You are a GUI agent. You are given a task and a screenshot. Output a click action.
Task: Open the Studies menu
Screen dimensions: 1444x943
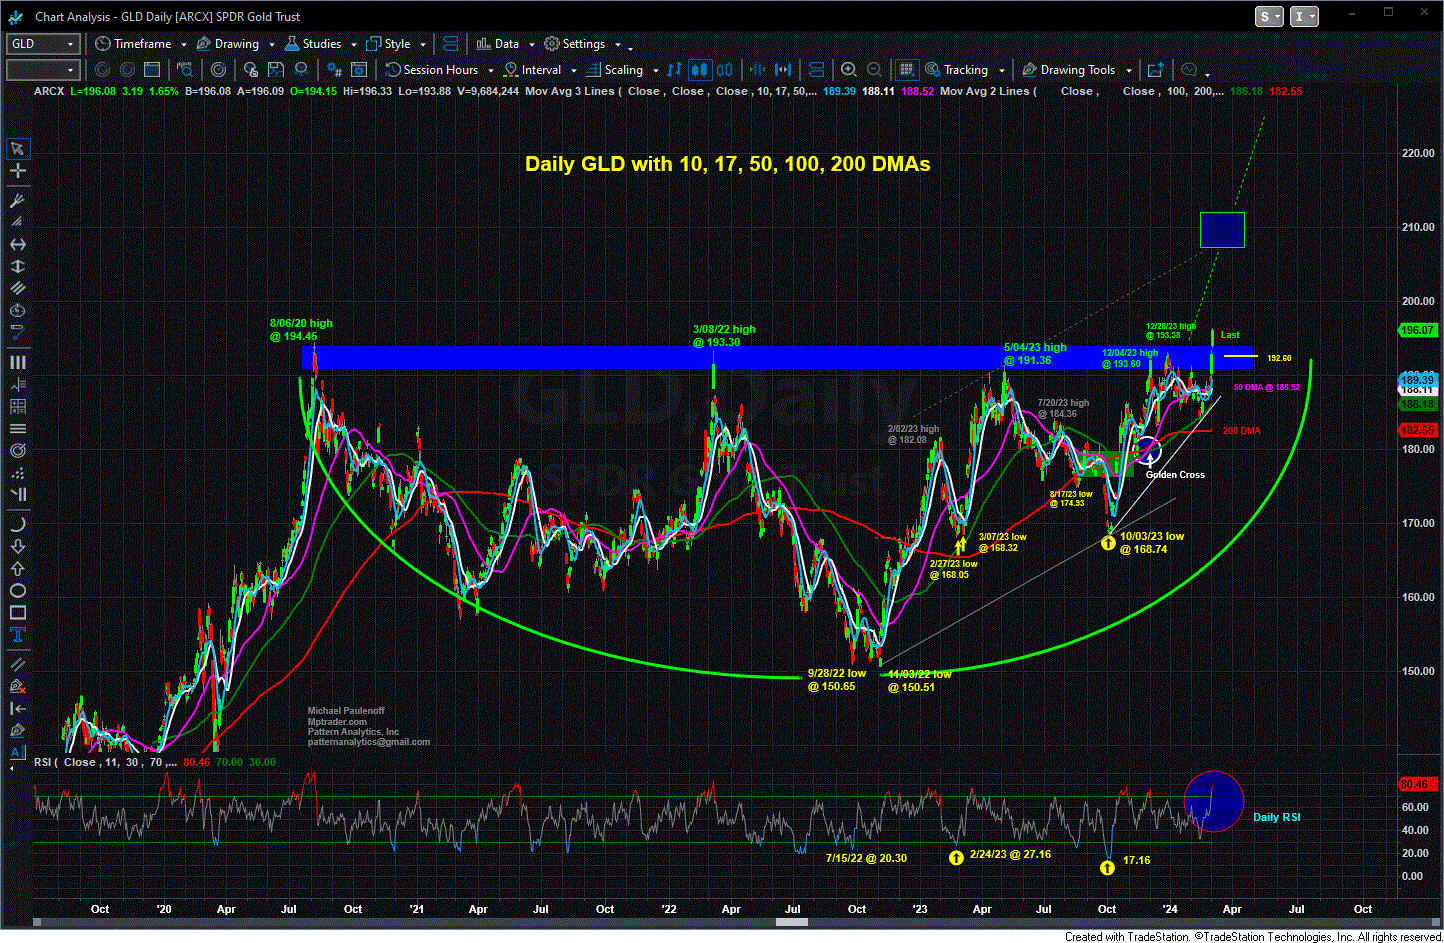(x=313, y=44)
